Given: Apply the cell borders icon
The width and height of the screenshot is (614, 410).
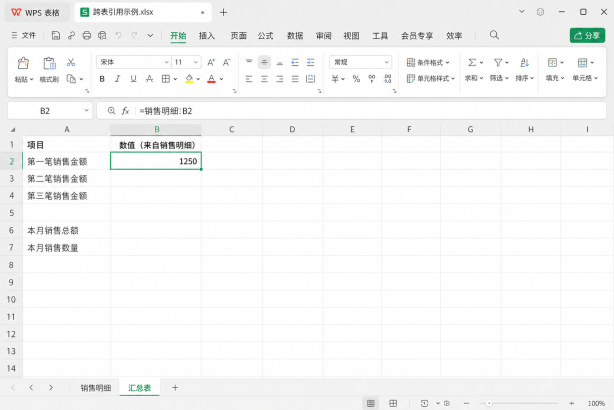Looking at the screenshot, I should (166, 79).
